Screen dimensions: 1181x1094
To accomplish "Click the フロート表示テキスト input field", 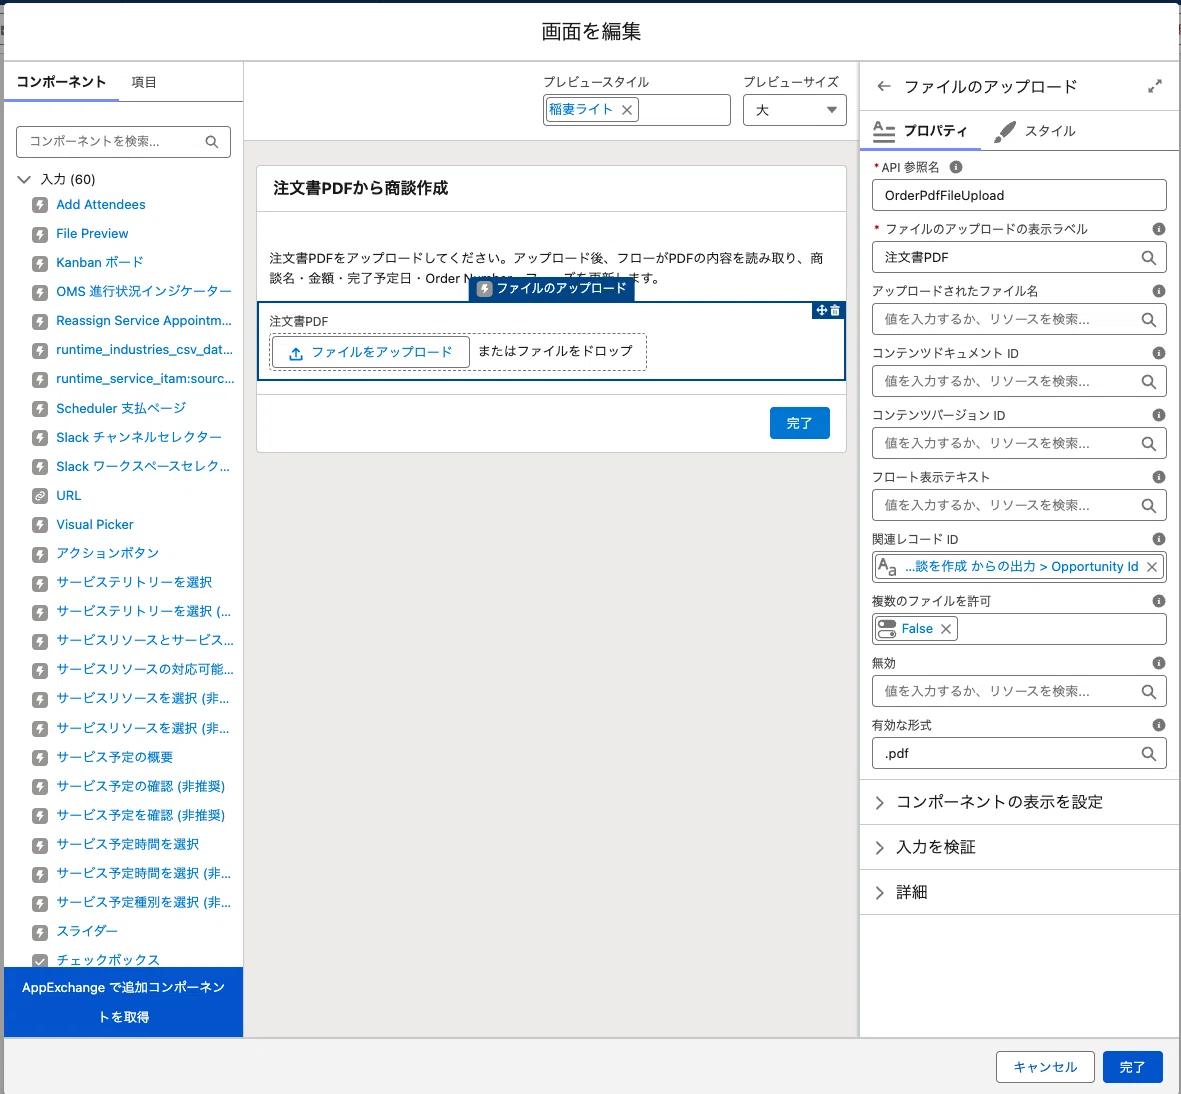I will pyautogui.click(x=1019, y=506).
